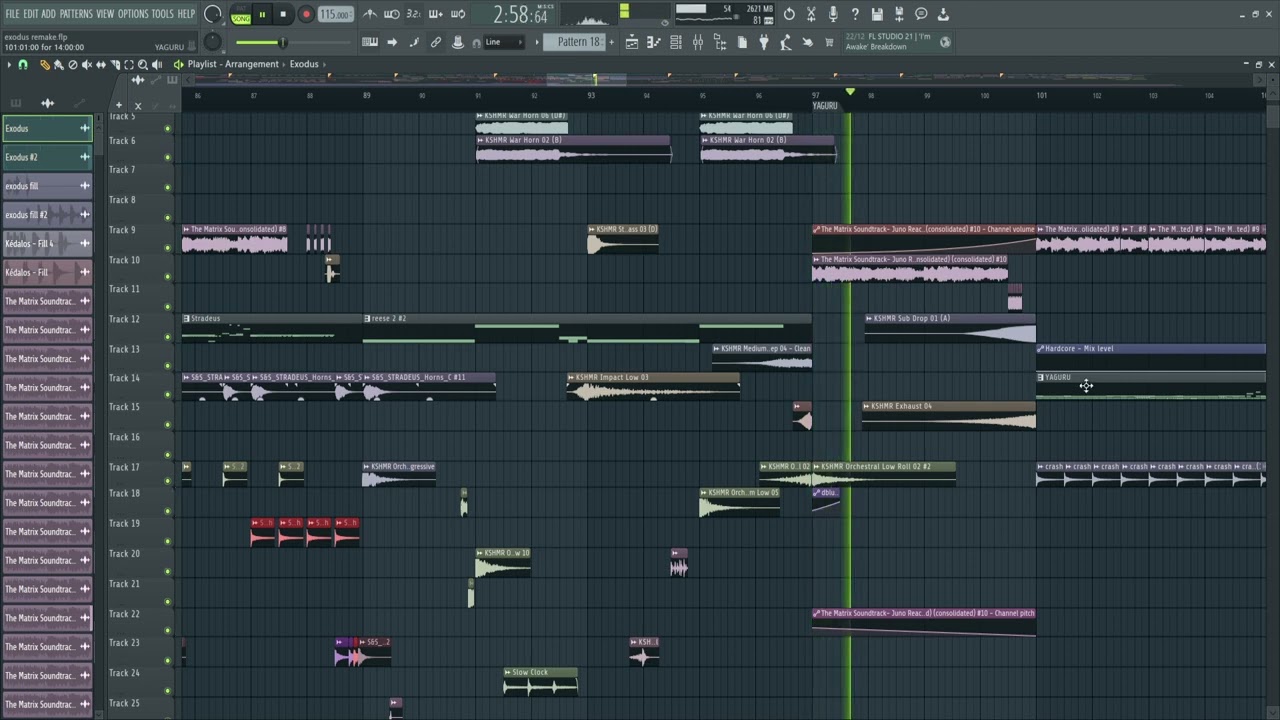The width and height of the screenshot is (1280, 720).
Task: Select the Slip tool in playlist toolbar
Action: (100, 64)
